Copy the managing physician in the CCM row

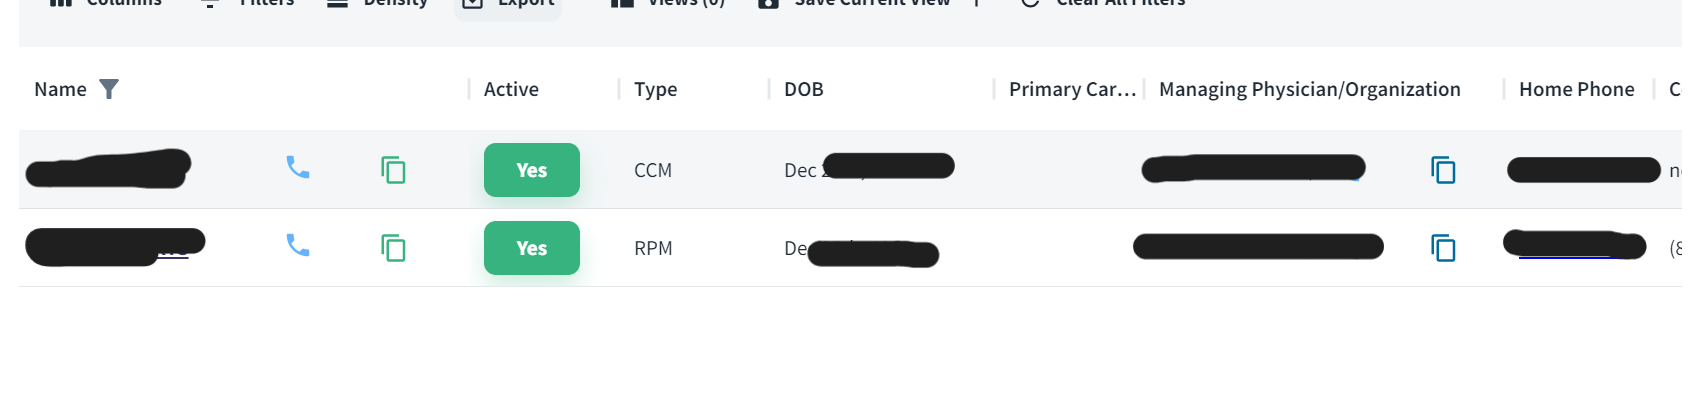click(x=1442, y=170)
